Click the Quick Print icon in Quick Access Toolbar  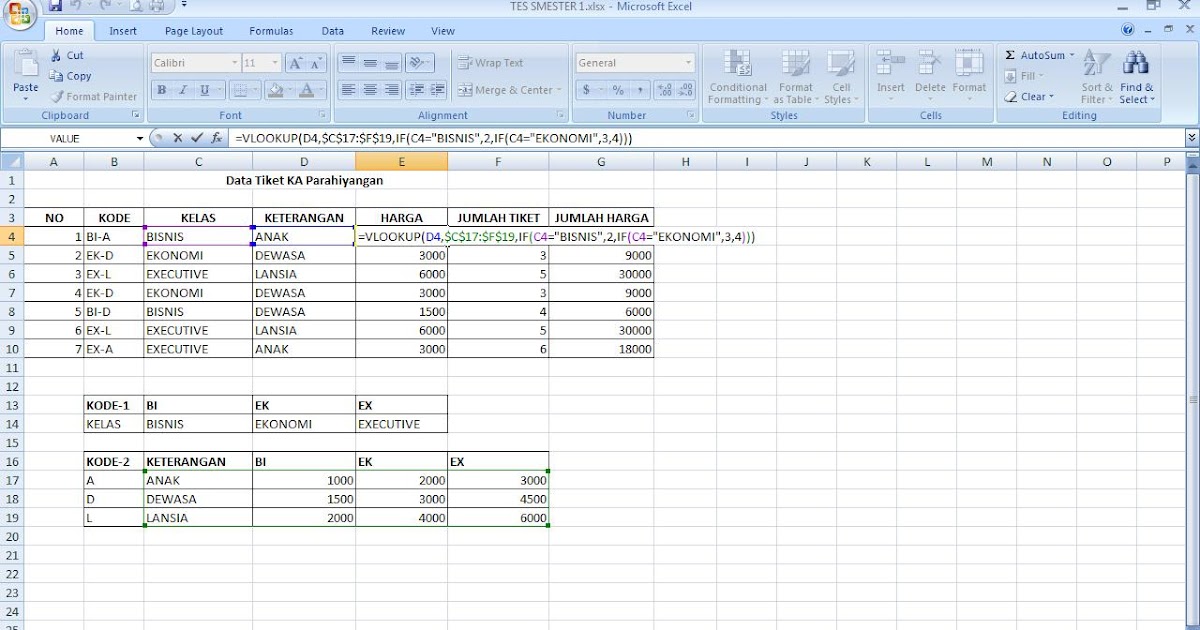(x=157, y=6)
